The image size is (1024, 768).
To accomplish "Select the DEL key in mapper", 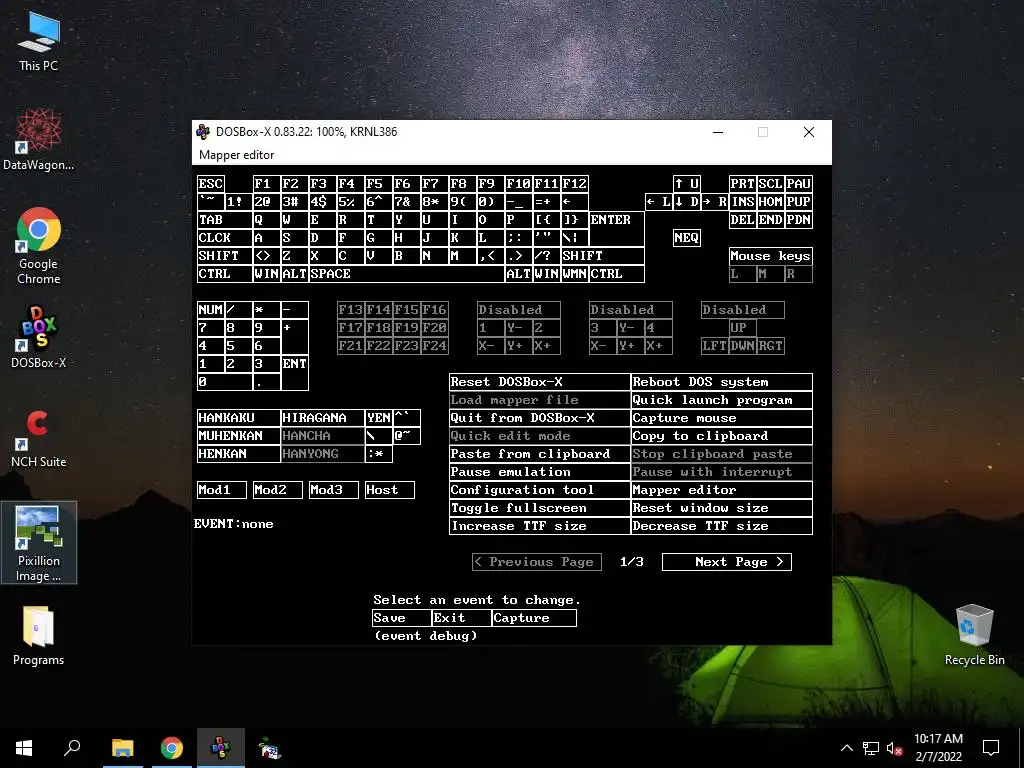I will click(x=743, y=220).
